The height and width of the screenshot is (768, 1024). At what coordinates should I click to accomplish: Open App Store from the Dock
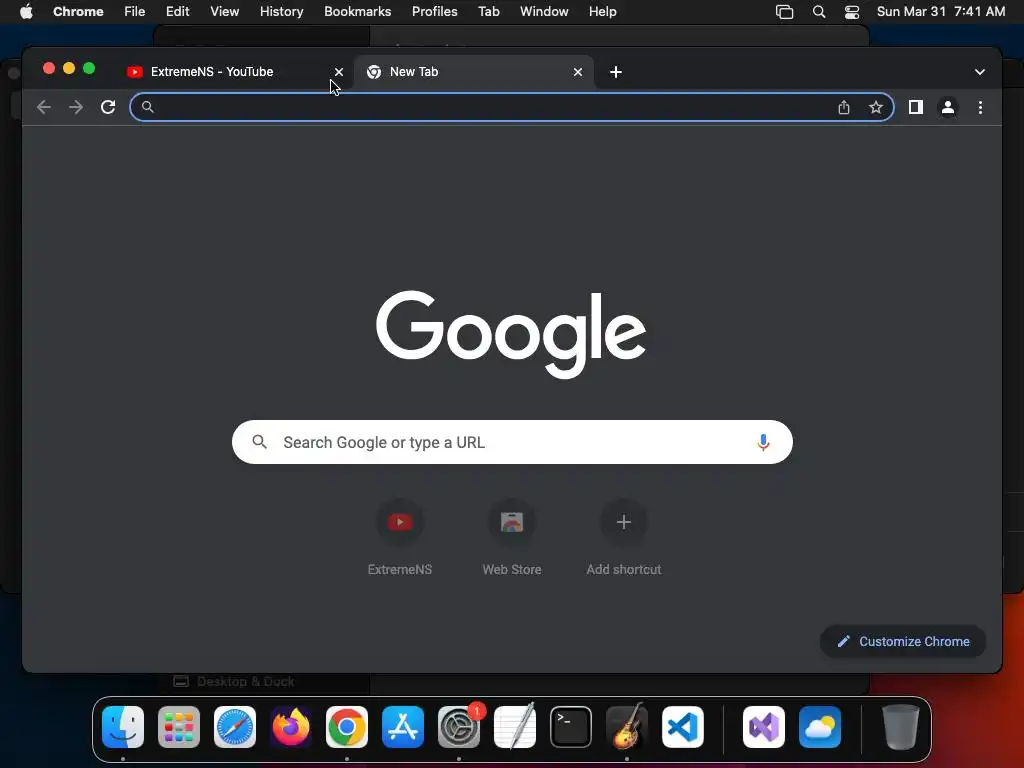pyautogui.click(x=403, y=727)
